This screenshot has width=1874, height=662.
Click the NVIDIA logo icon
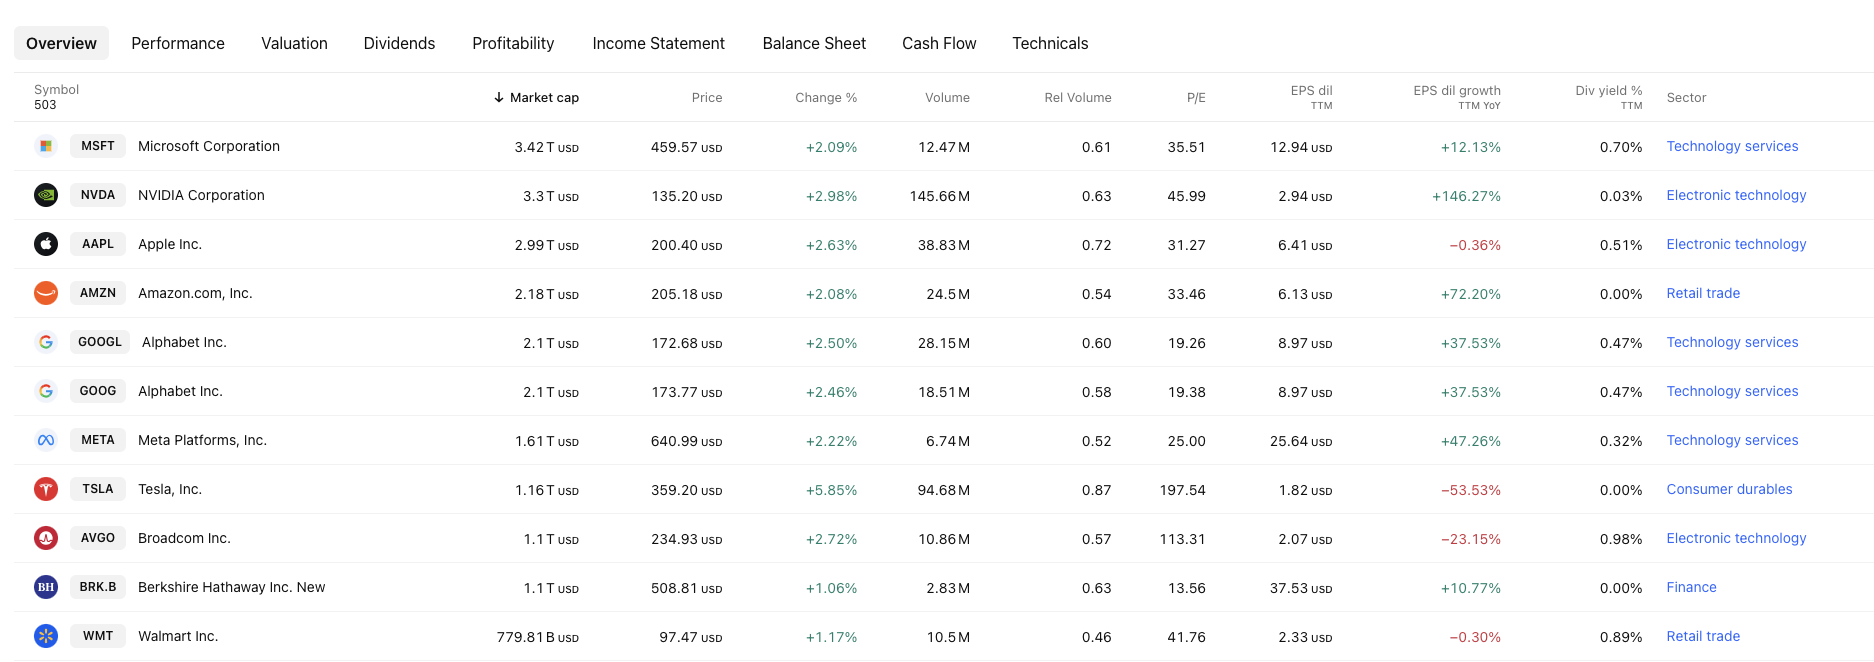click(46, 195)
